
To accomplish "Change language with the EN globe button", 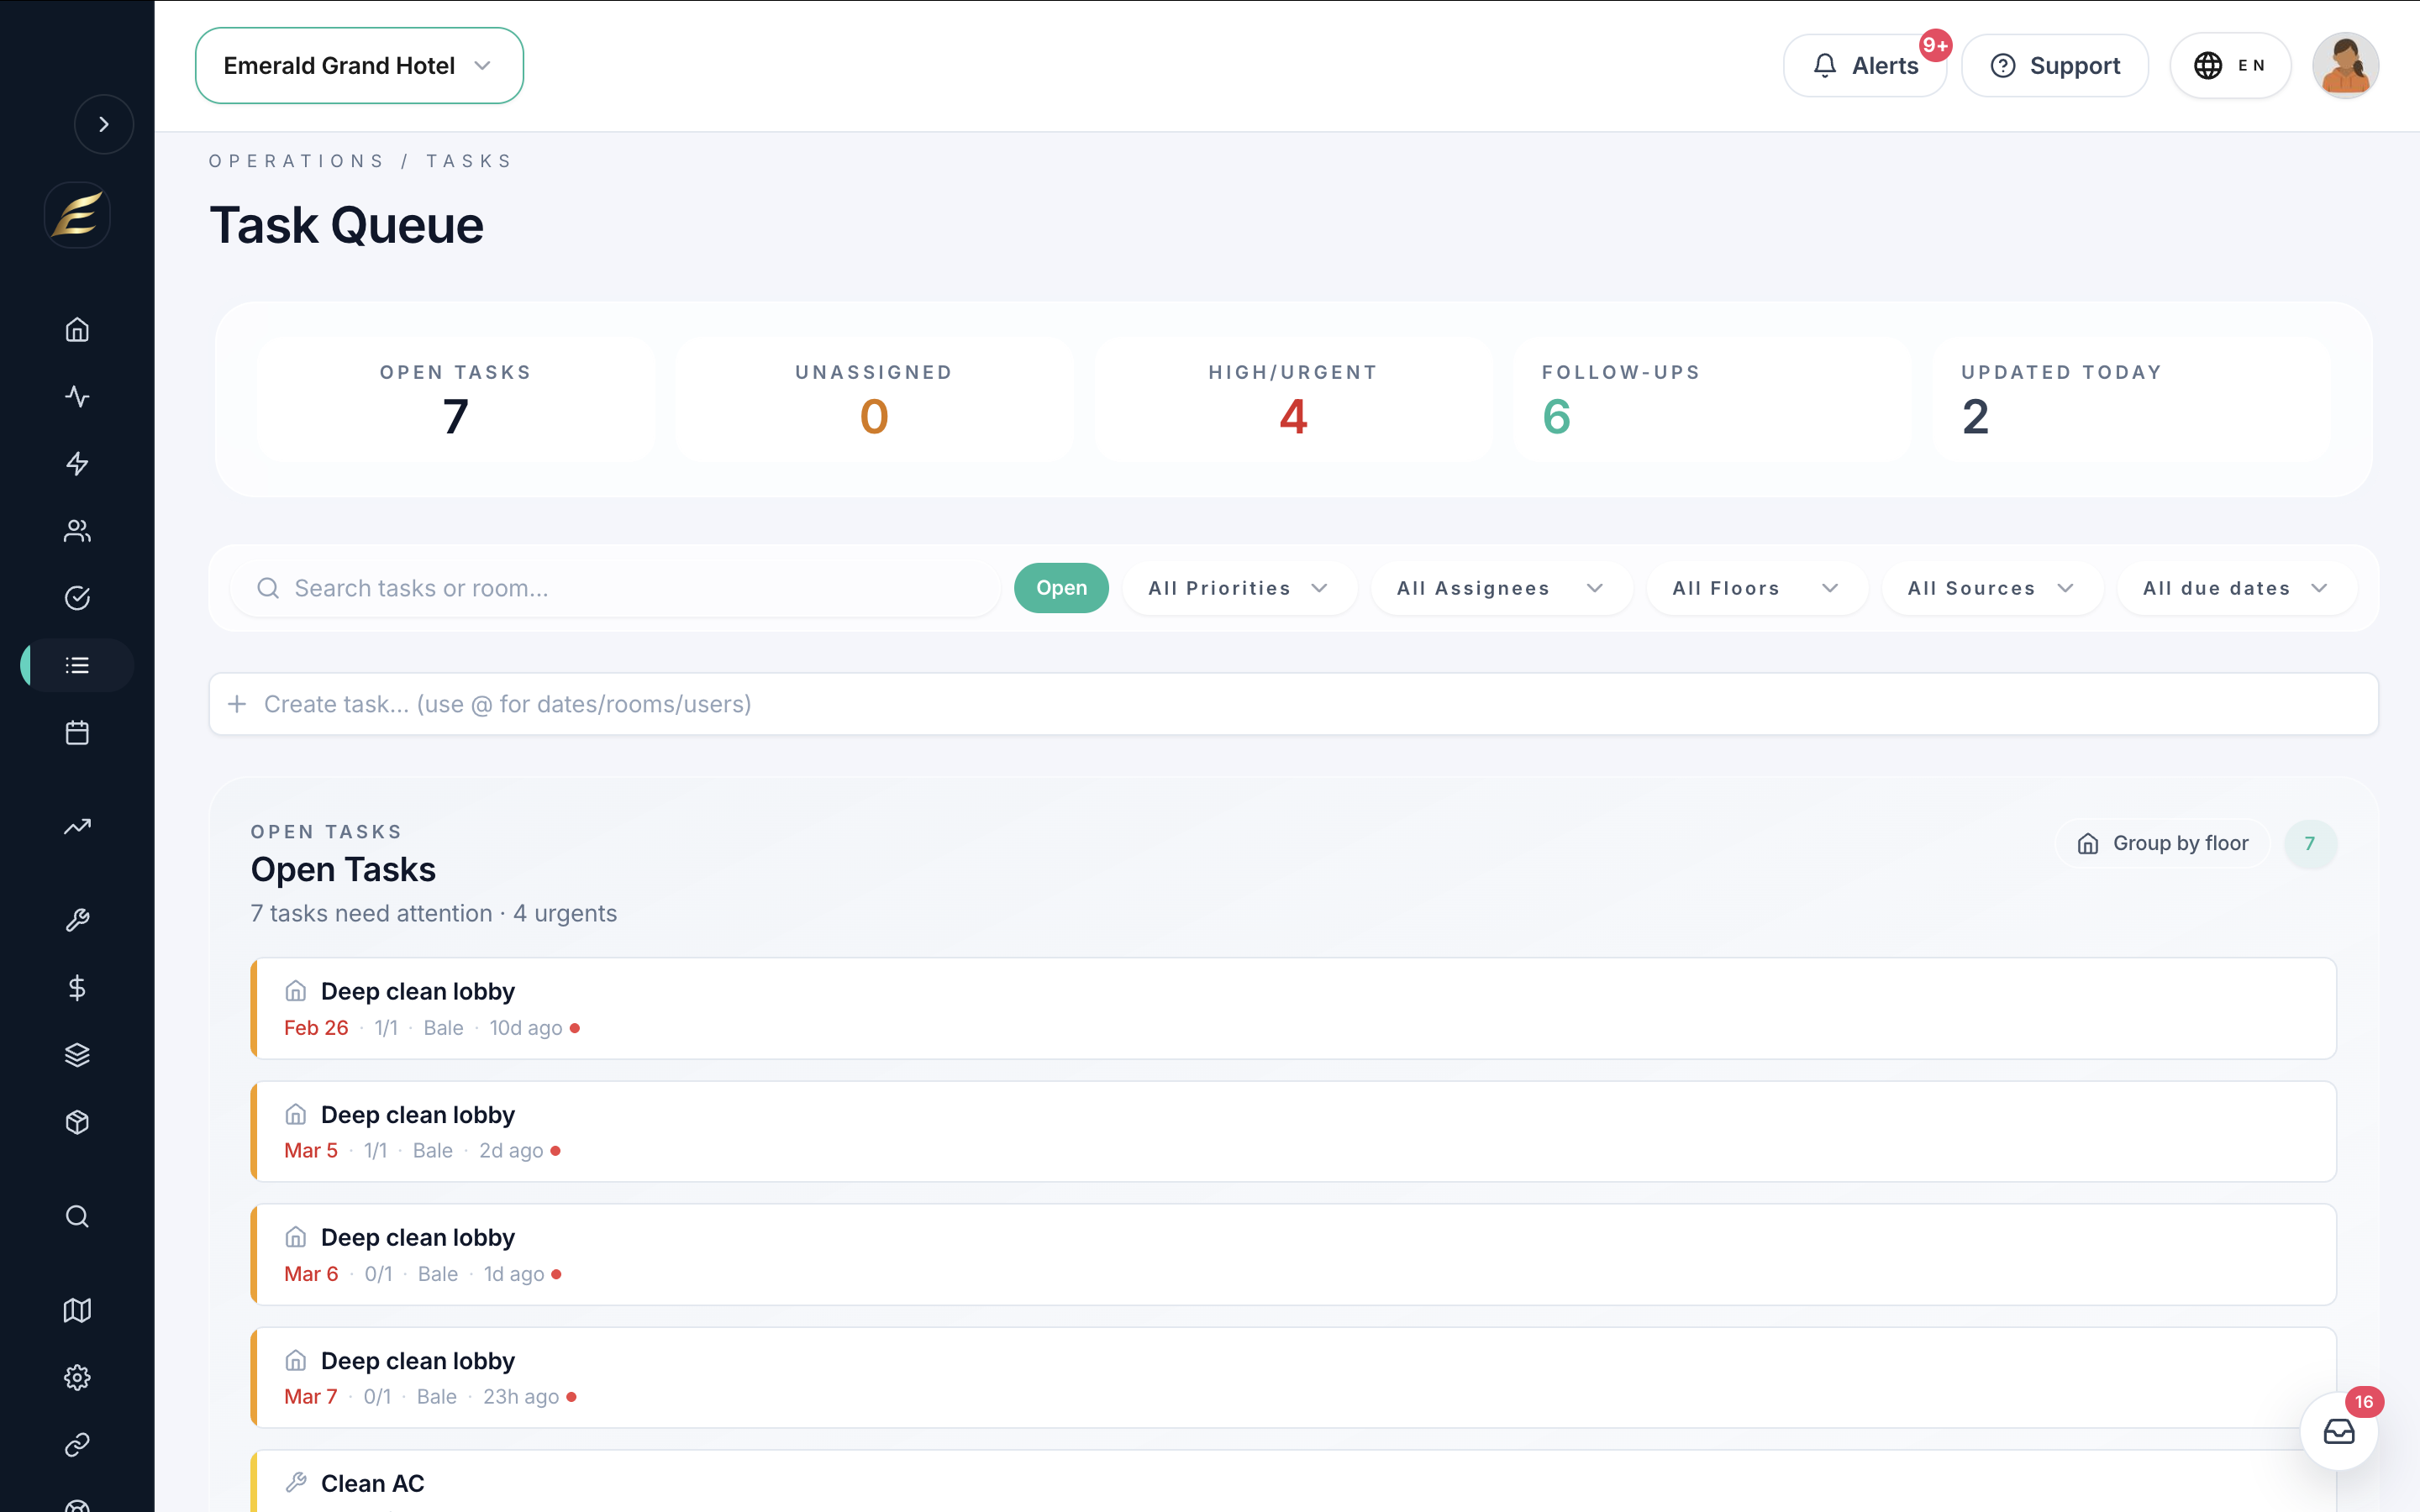I will pyautogui.click(x=2230, y=66).
